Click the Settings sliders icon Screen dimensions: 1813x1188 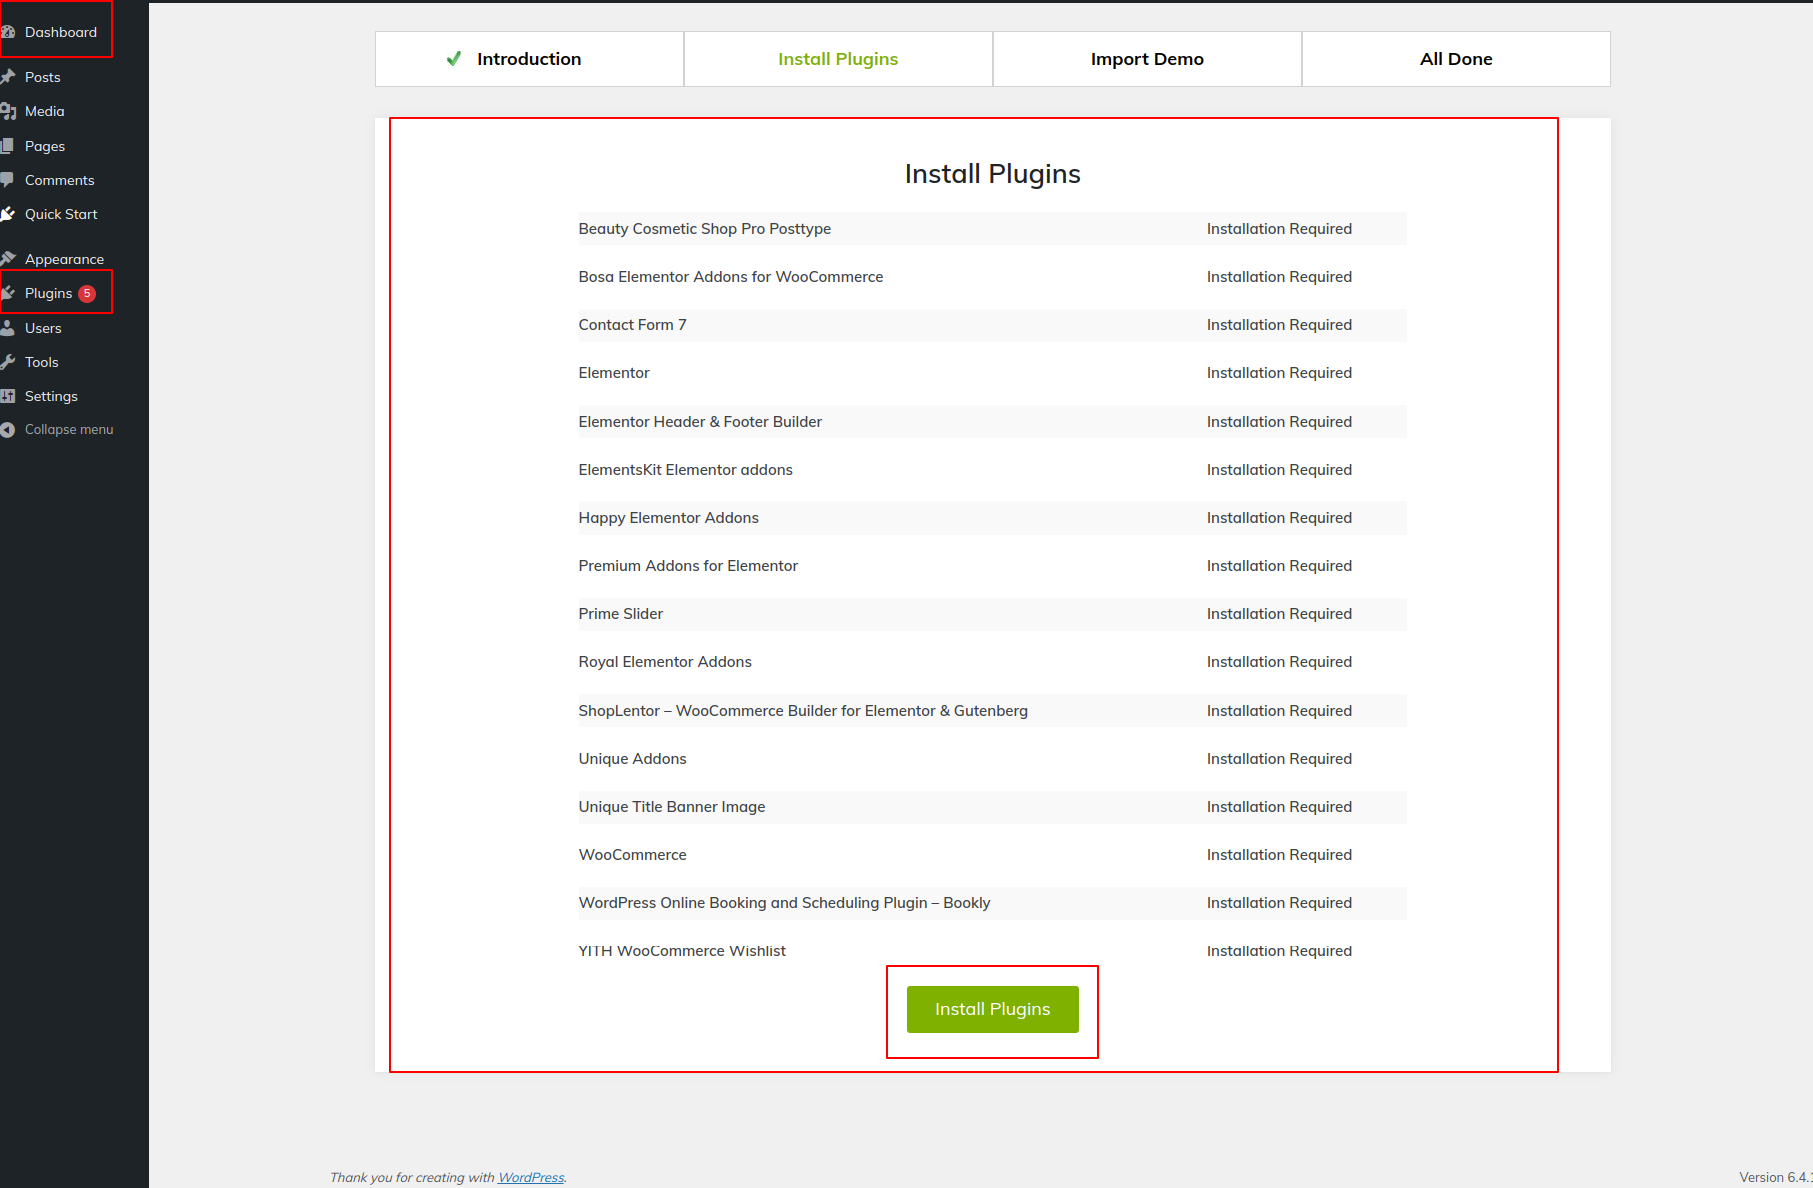(8, 396)
